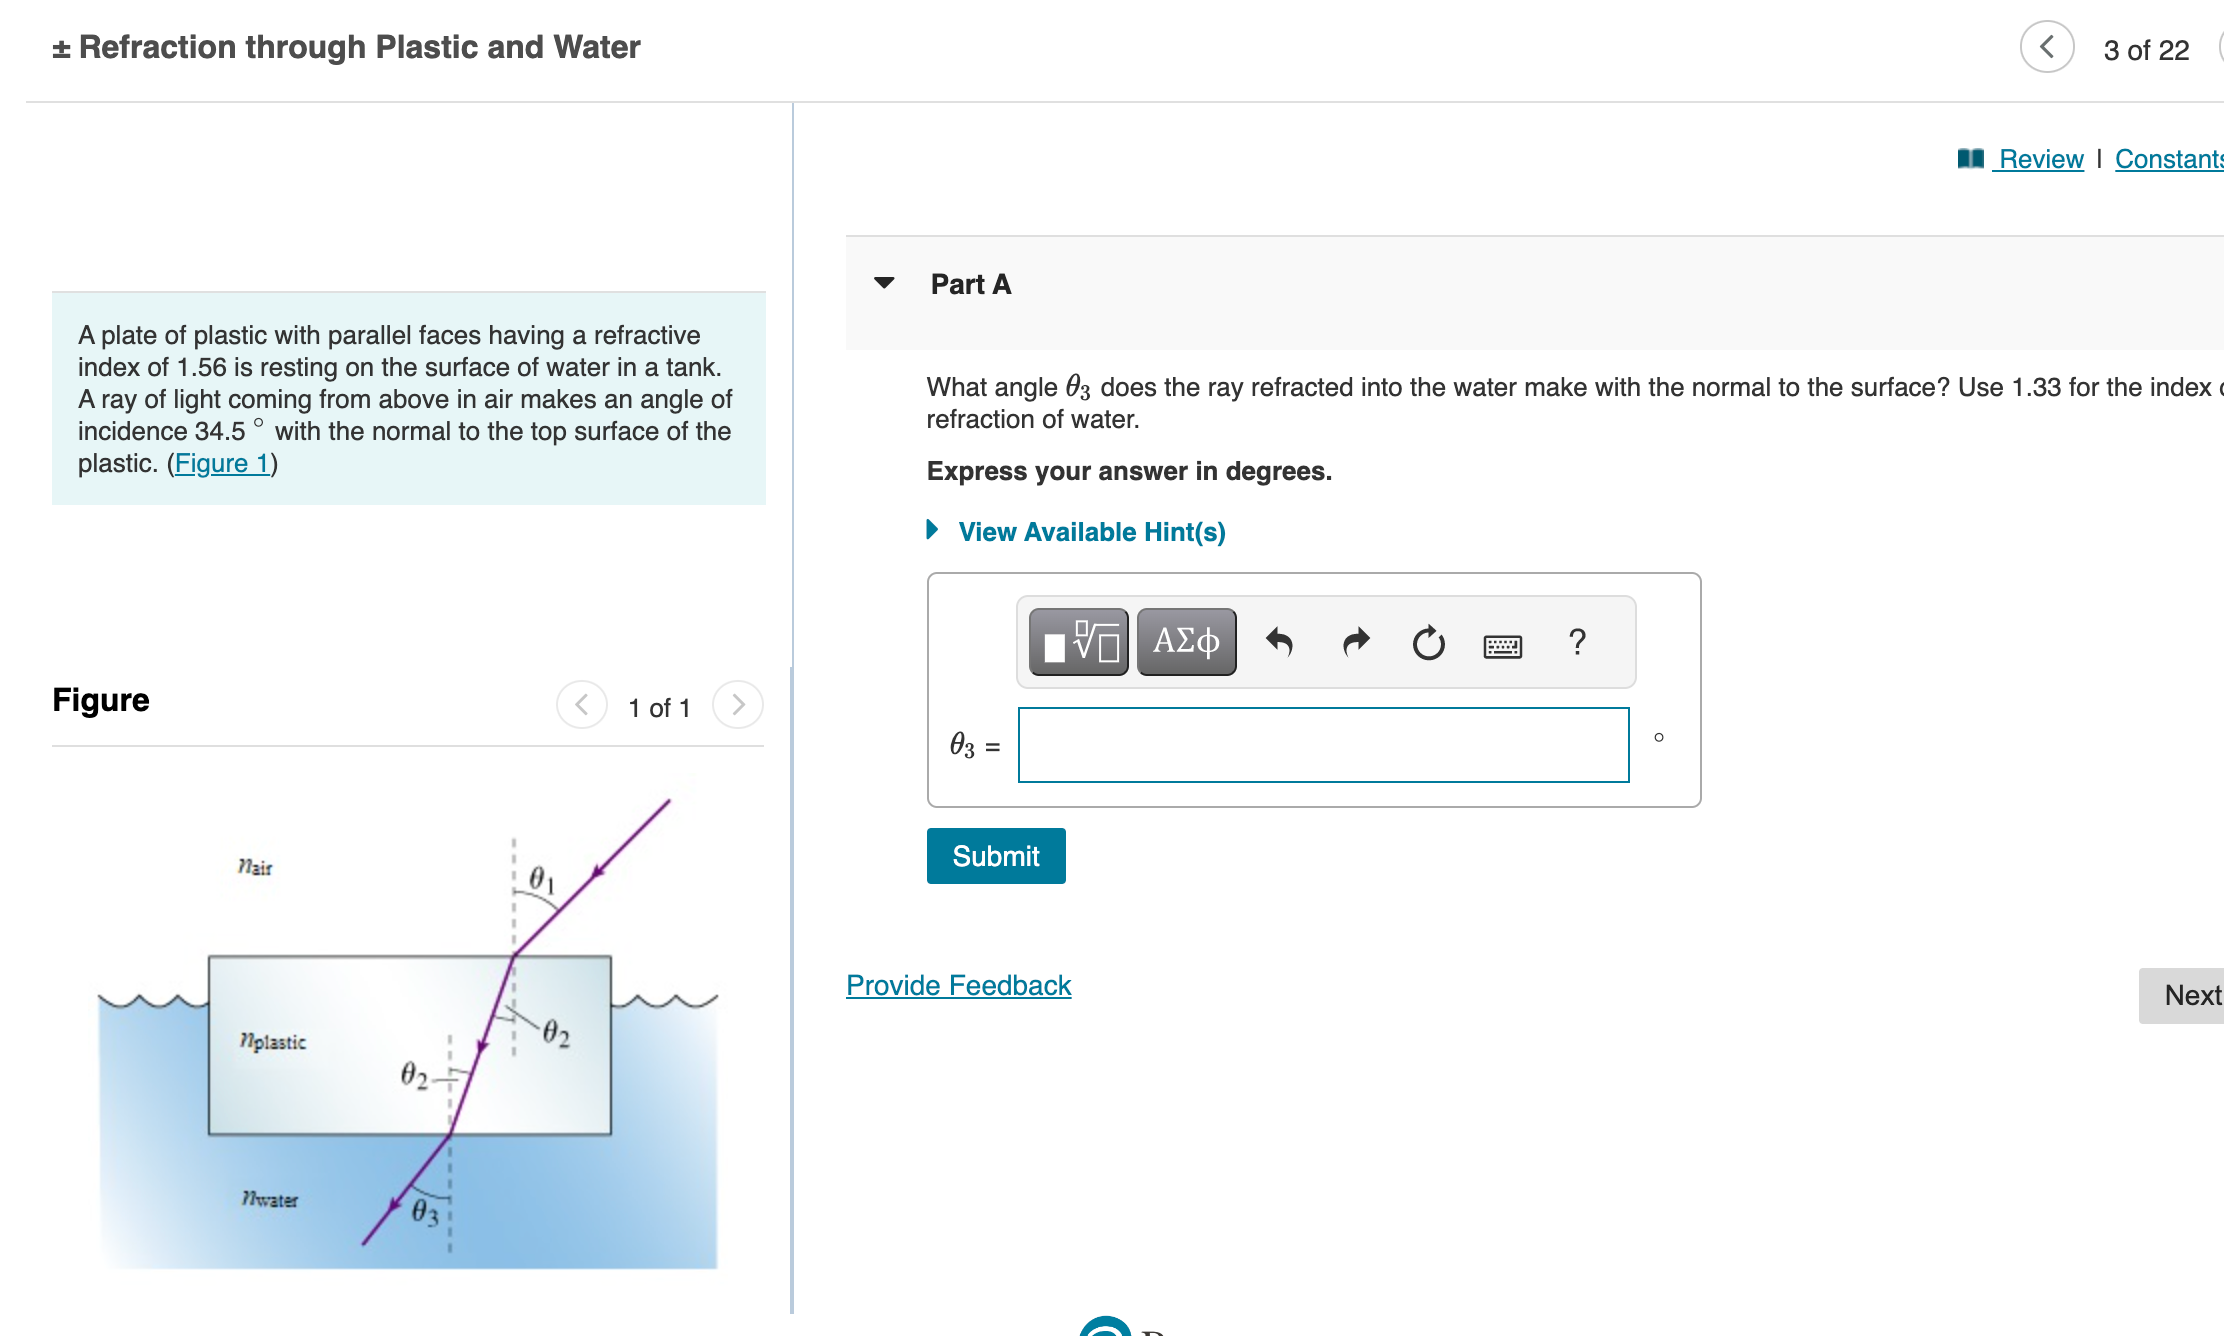The height and width of the screenshot is (1336, 2224).
Task: Open the on-screen keyboard icon
Action: tap(1503, 645)
